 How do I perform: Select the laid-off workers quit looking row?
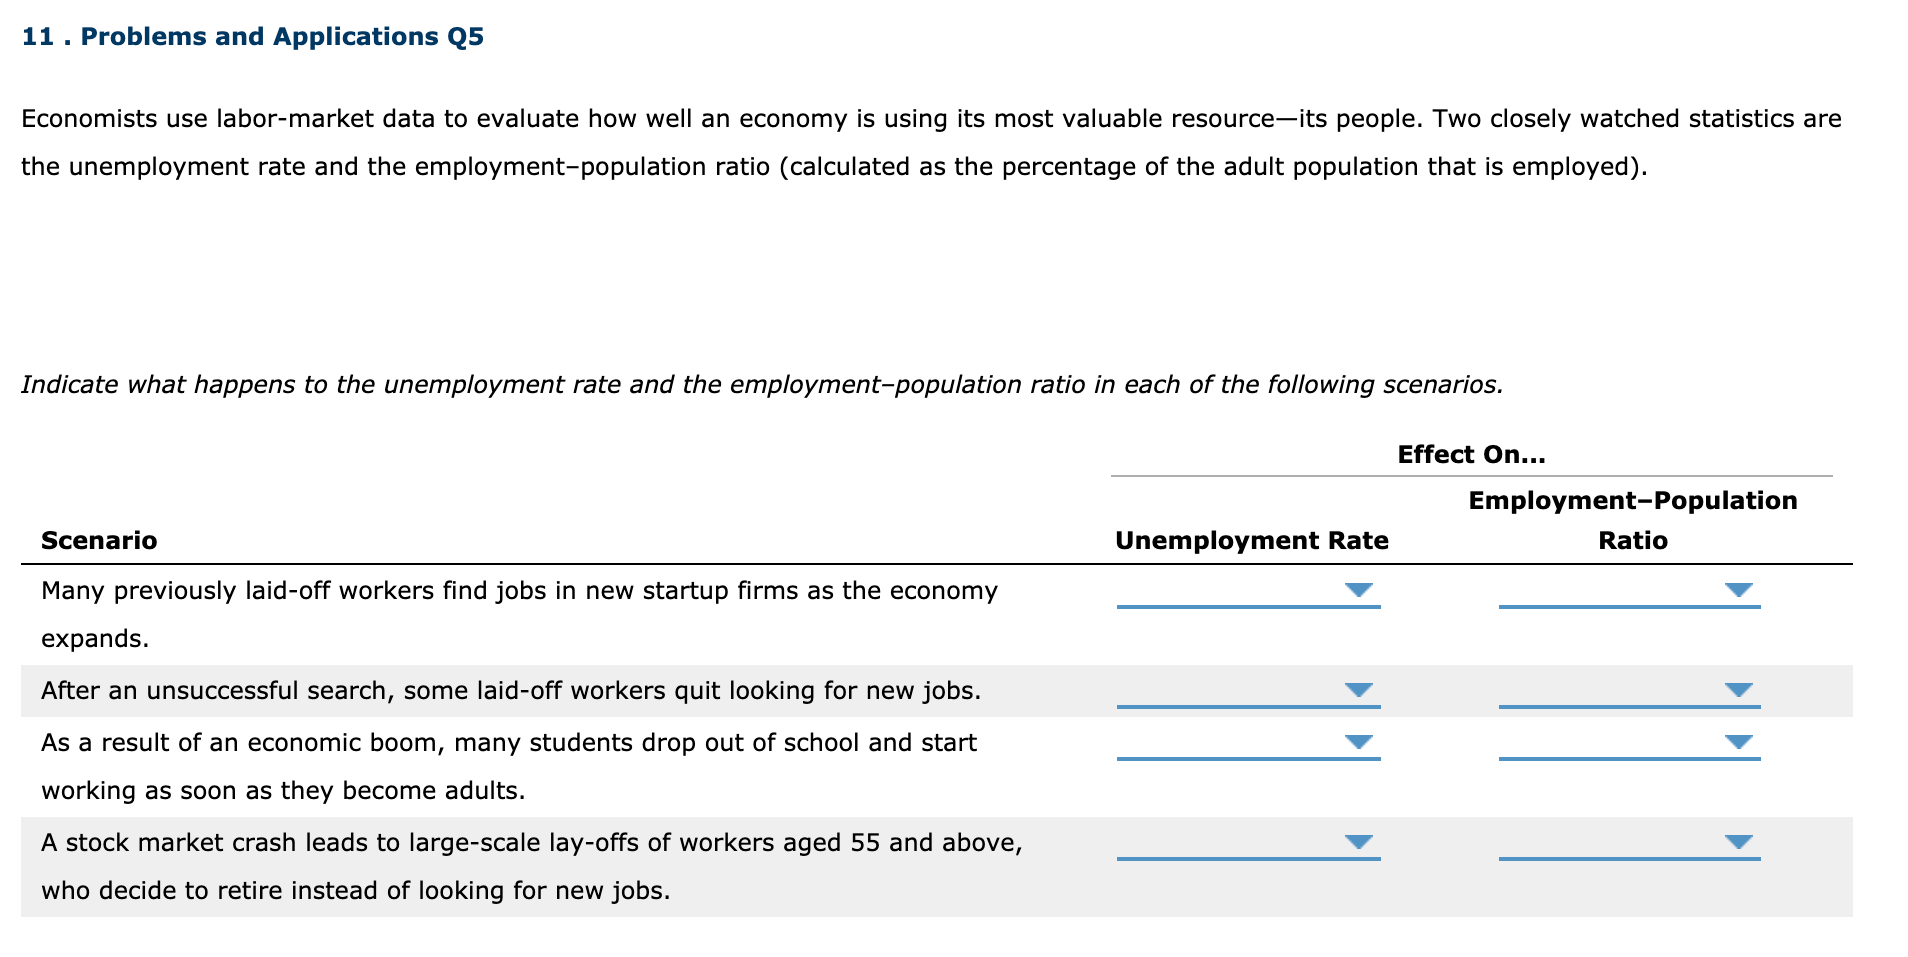pos(511,689)
